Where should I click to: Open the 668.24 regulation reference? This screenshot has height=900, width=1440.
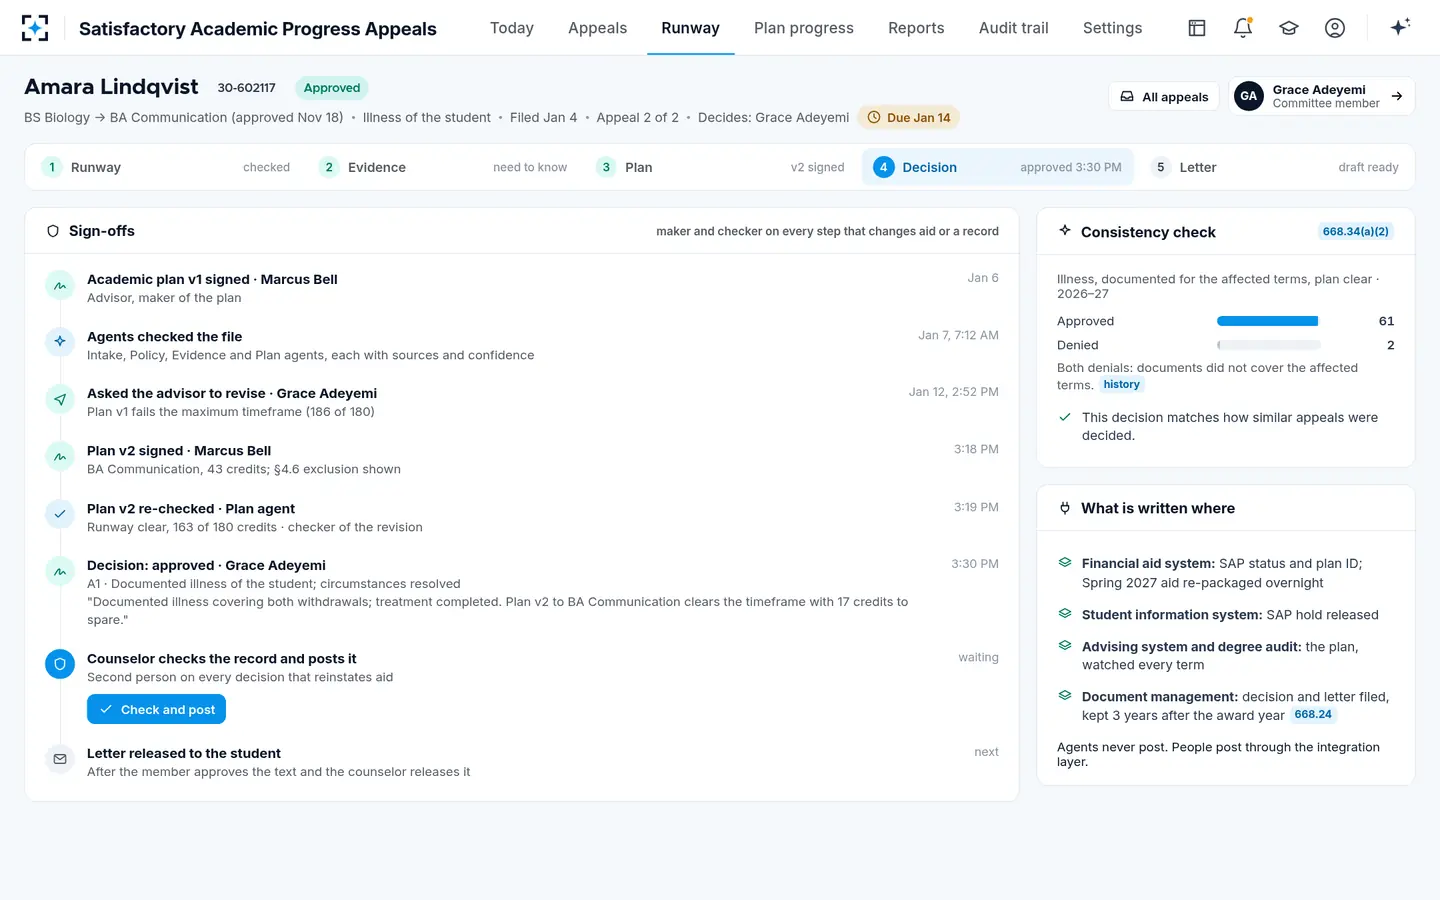pos(1313,715)
